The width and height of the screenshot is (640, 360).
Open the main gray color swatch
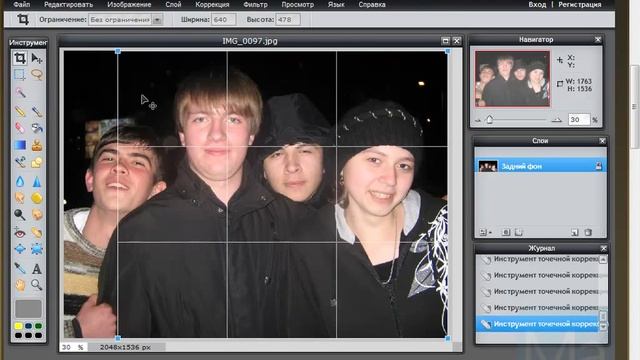28,309
